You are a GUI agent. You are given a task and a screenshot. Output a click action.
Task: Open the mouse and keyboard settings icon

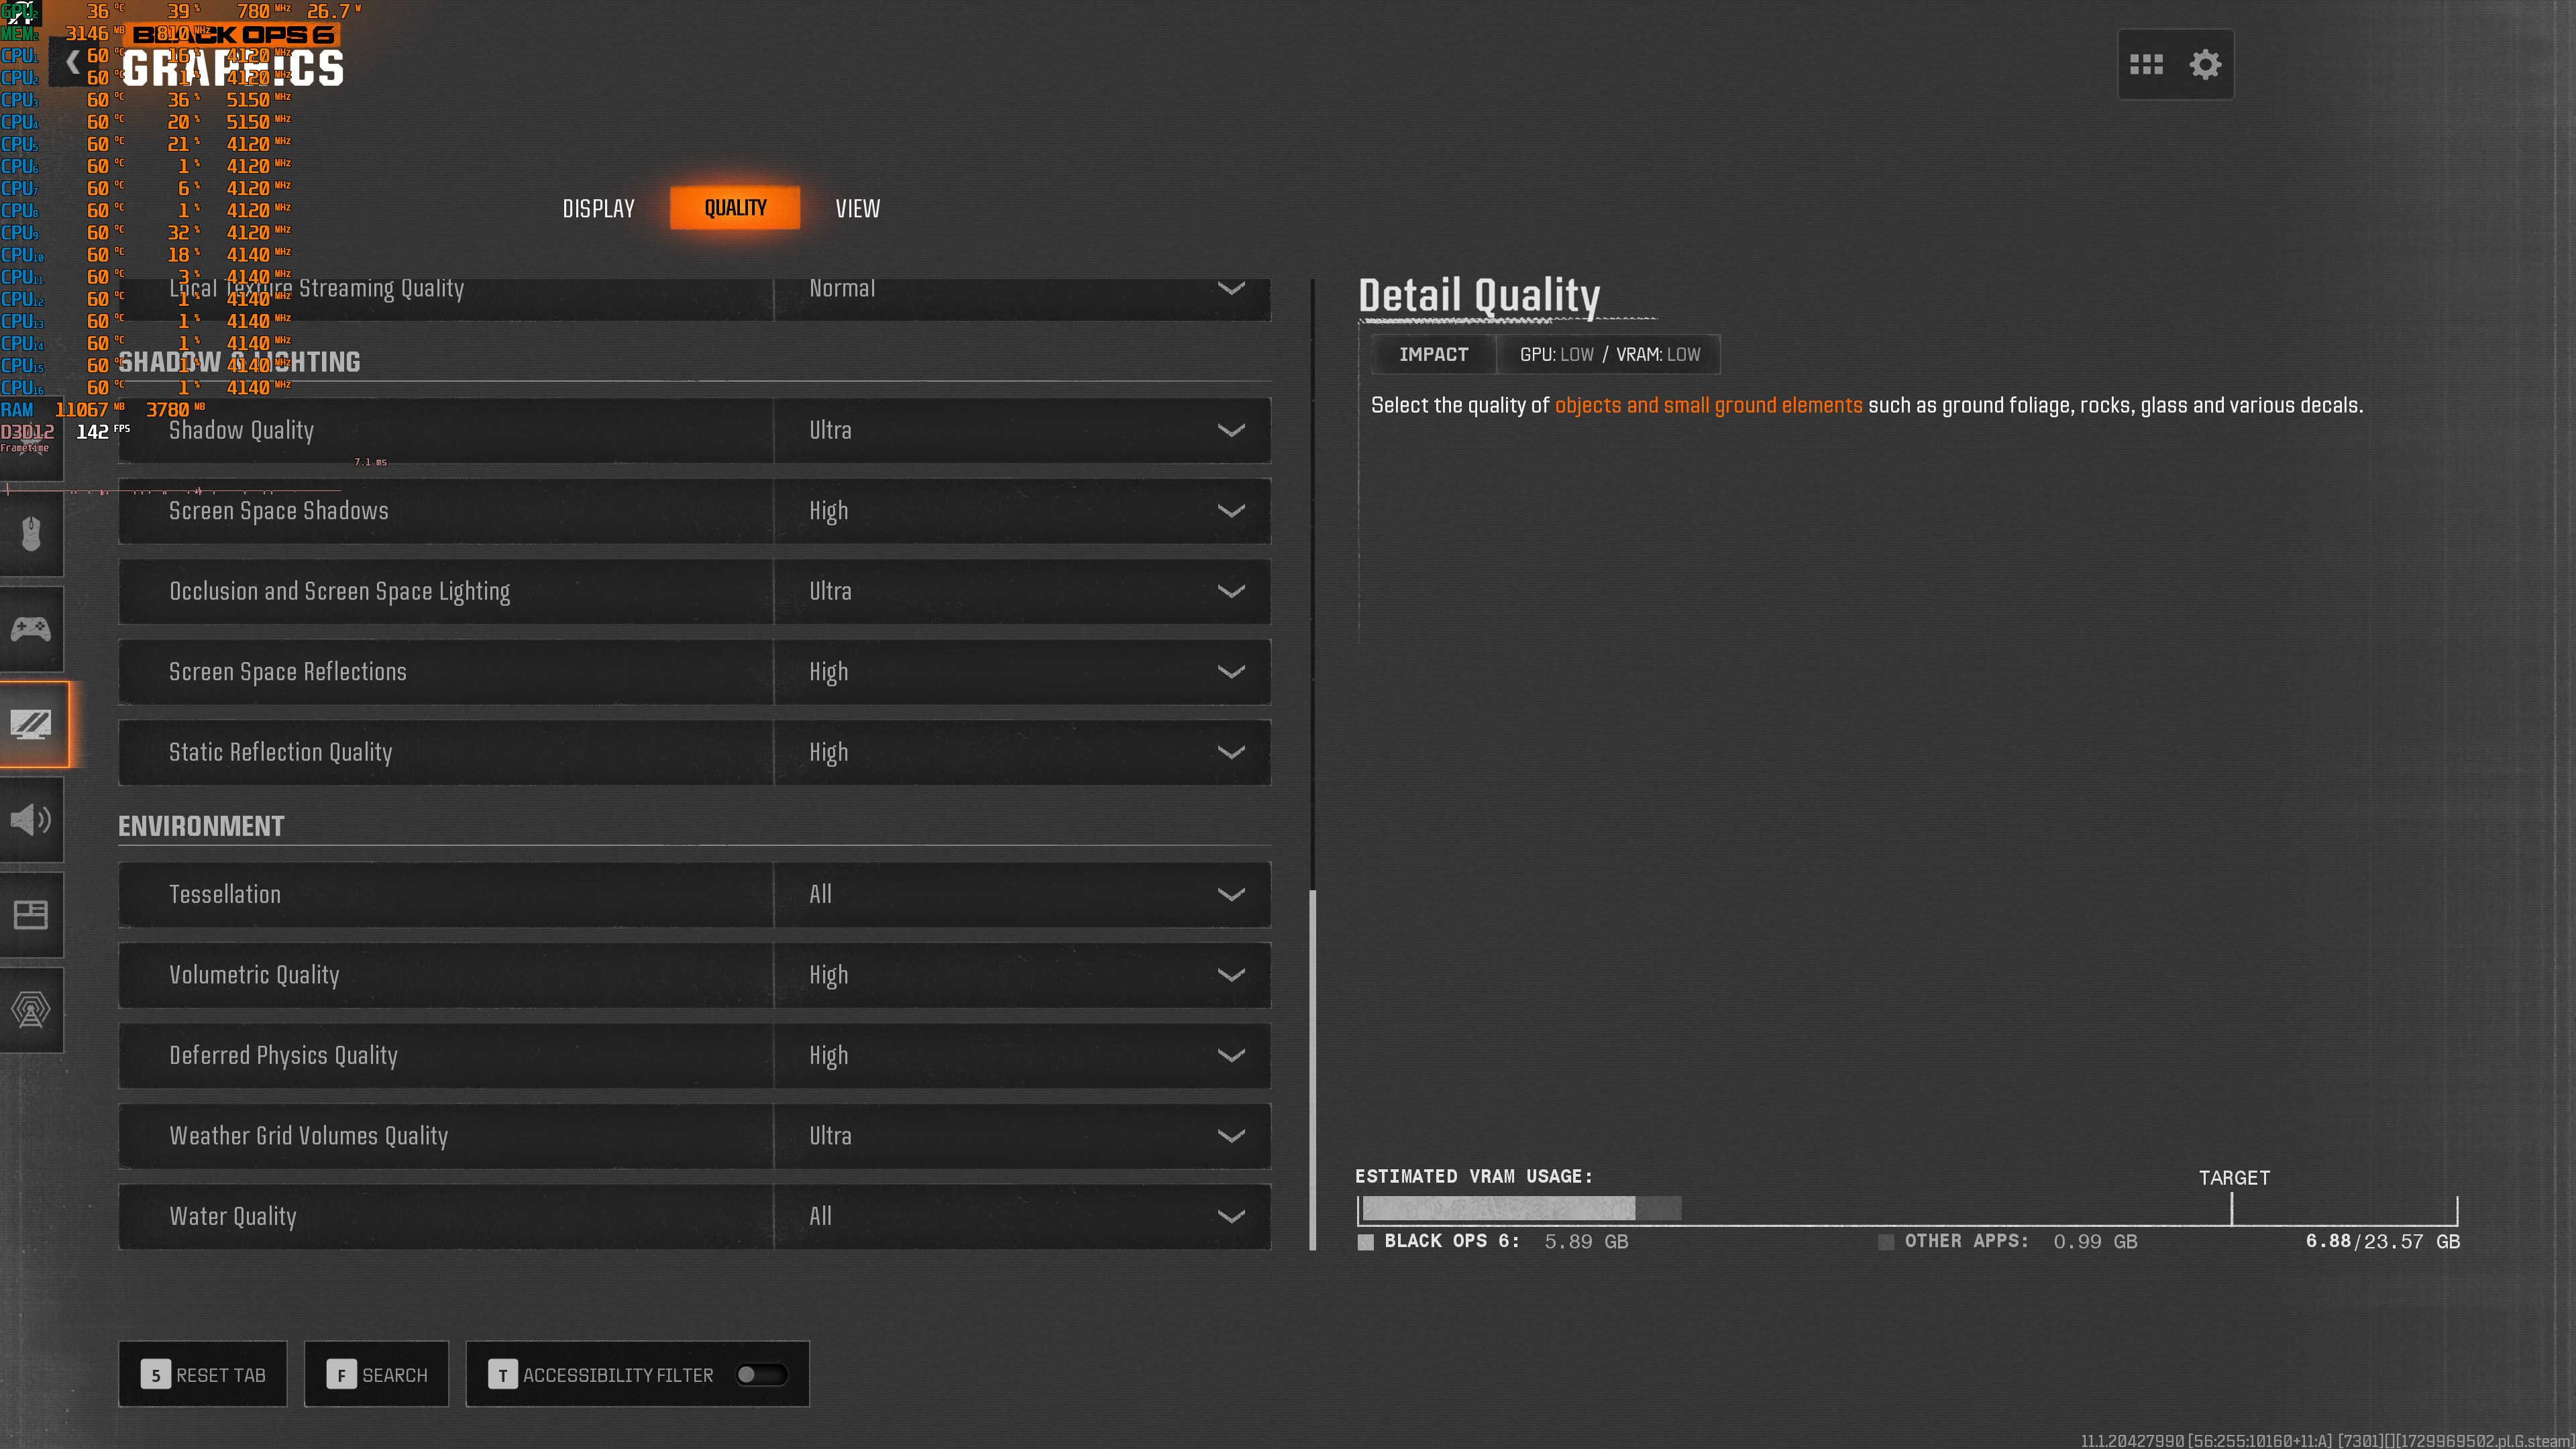(x=31, y=533)
